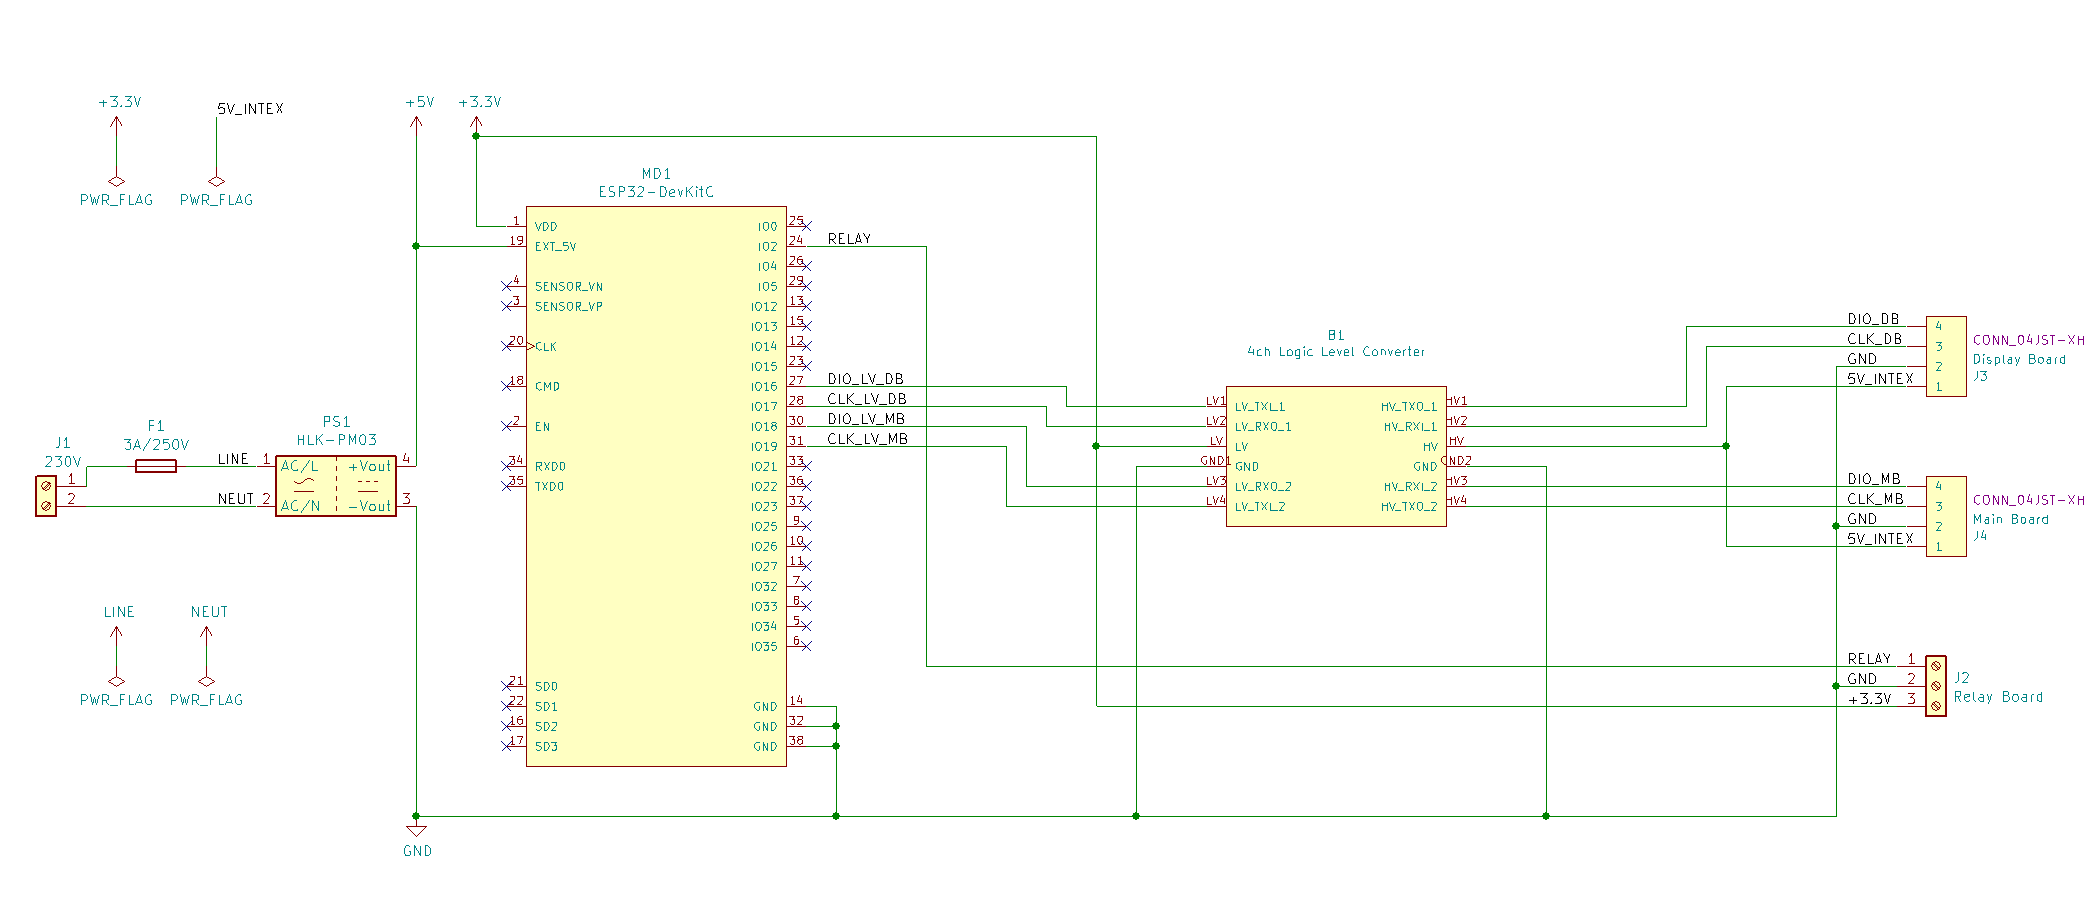Select the CLK_LV_DB net label
The image size is (2100, 908).
click(x=866, y=399)
